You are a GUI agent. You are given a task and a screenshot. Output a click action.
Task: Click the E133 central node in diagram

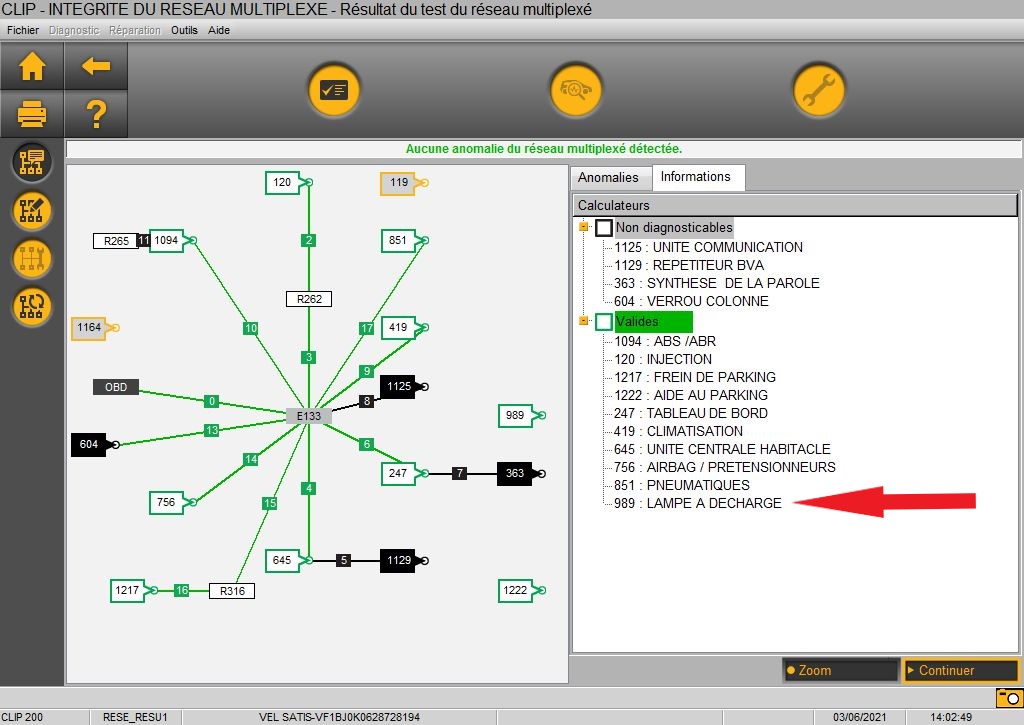[307, 416]
